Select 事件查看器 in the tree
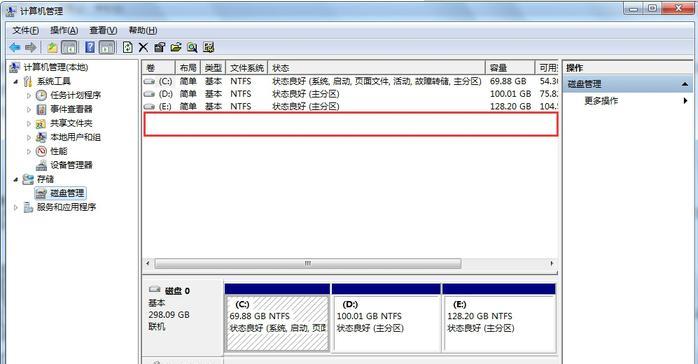The width and height of the screenshot is (698, 364). (x=71, y=109)
